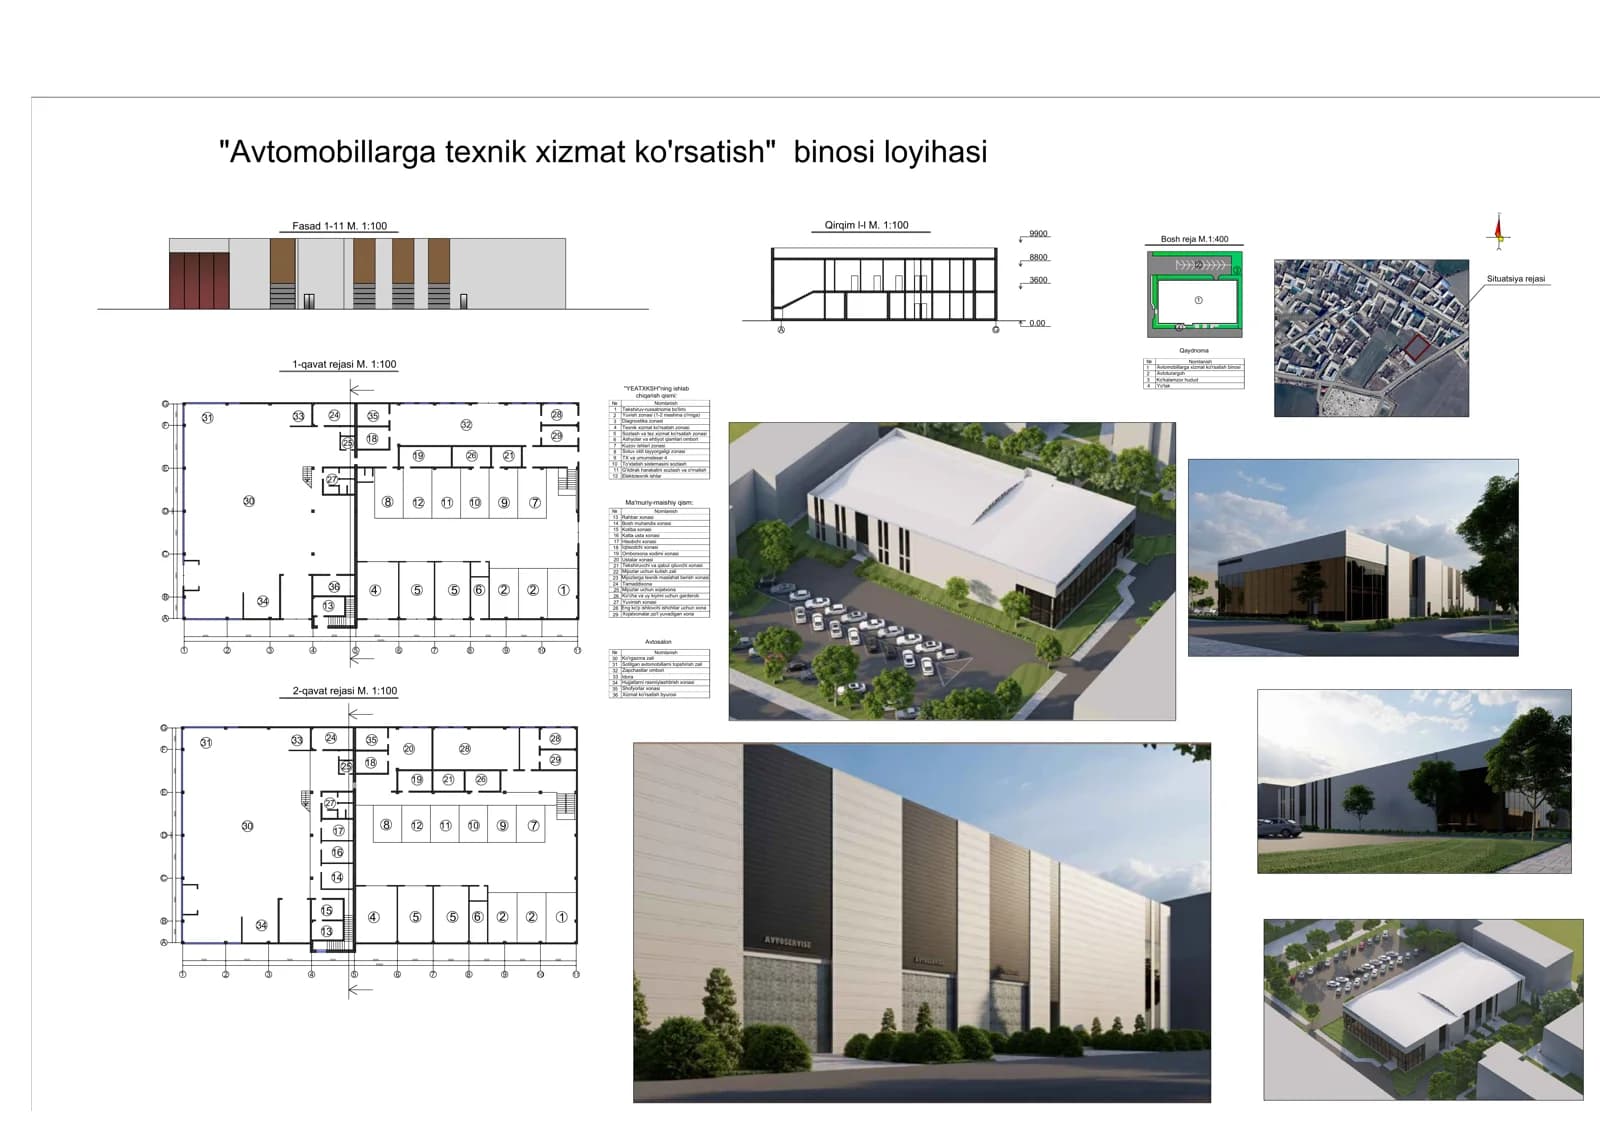The image size is (1600, 1130).
Task: Select the "Zapchastlar ombori" legend row
Action: [660, 670]
